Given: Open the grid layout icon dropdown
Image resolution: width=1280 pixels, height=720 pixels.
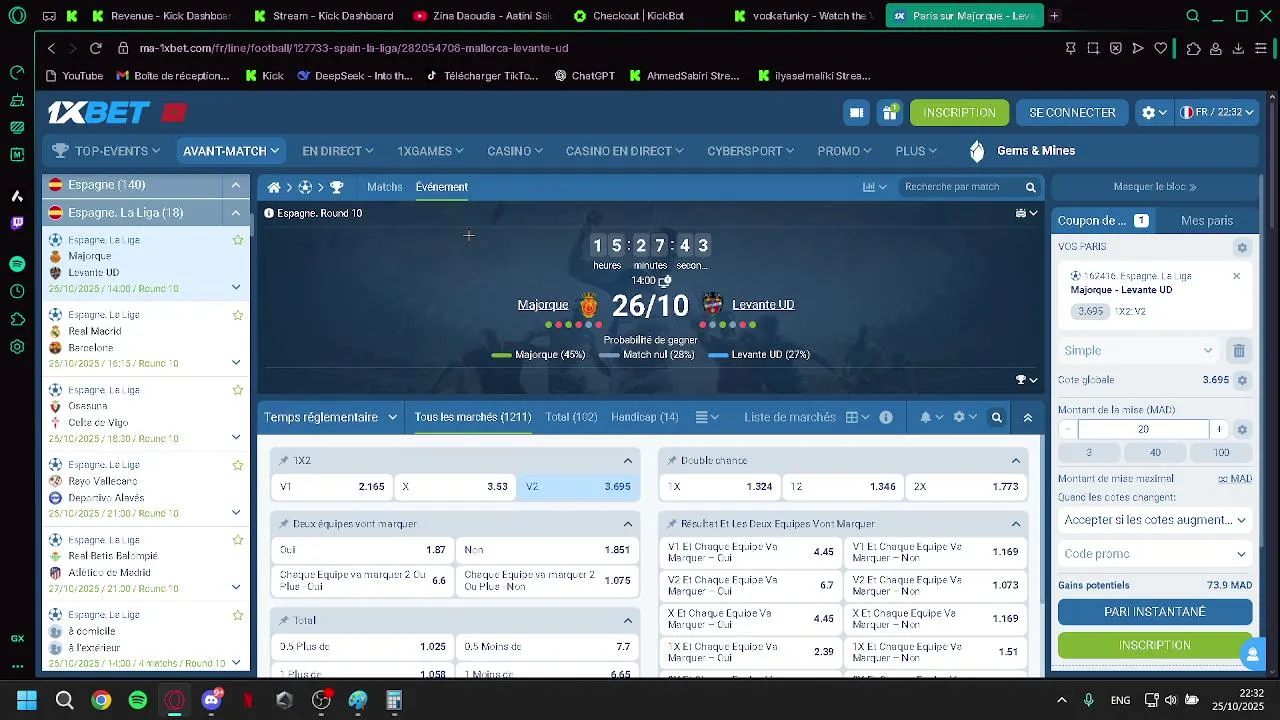Looking at the screenshot, I should tap(857, 417).
